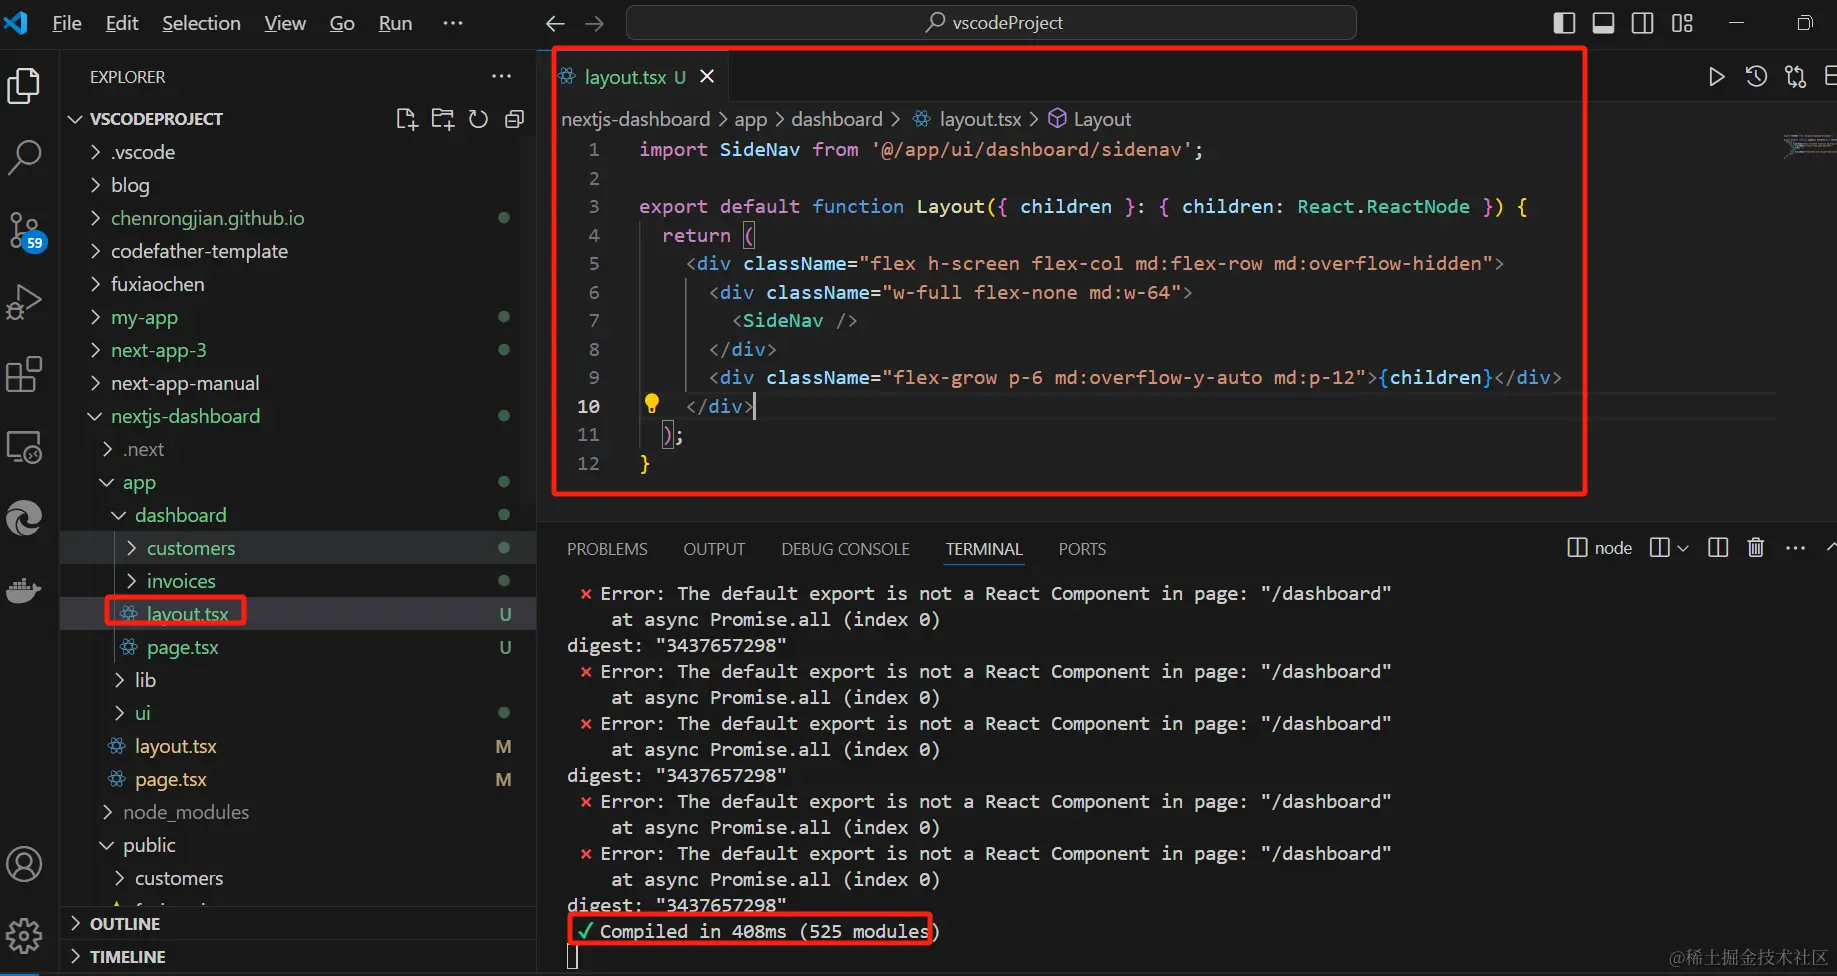Open the Manage gear settings icon

(x=24, y=936)
